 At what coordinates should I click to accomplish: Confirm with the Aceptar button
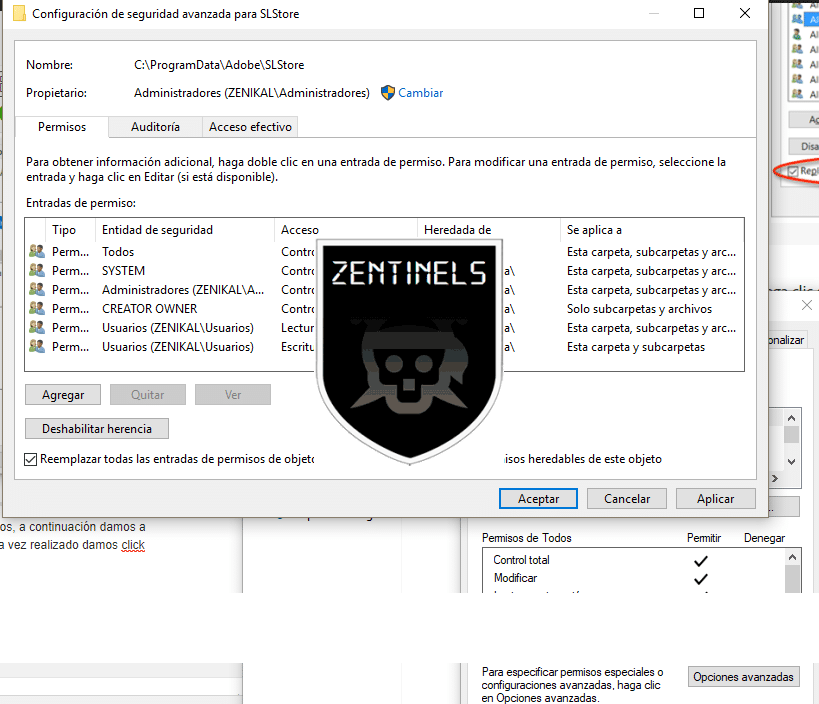(538, 499)
